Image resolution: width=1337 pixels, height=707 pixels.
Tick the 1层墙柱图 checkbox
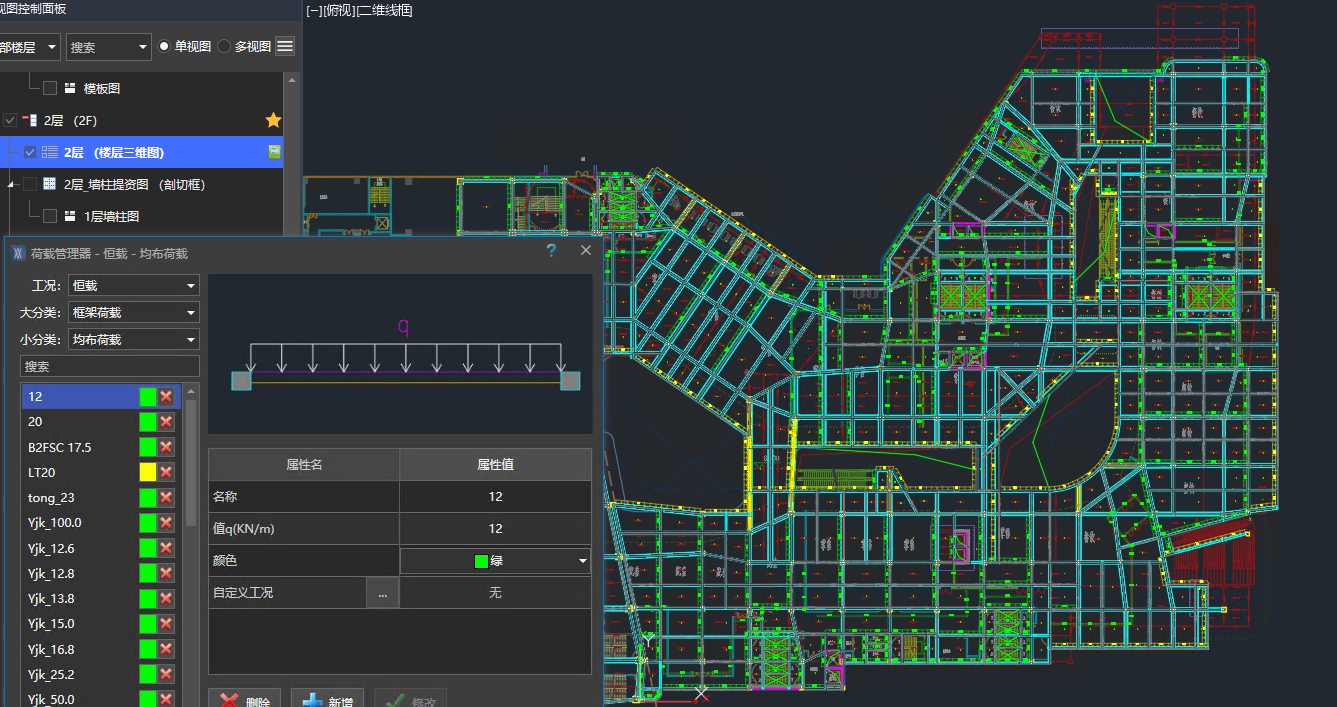(50, 216)
